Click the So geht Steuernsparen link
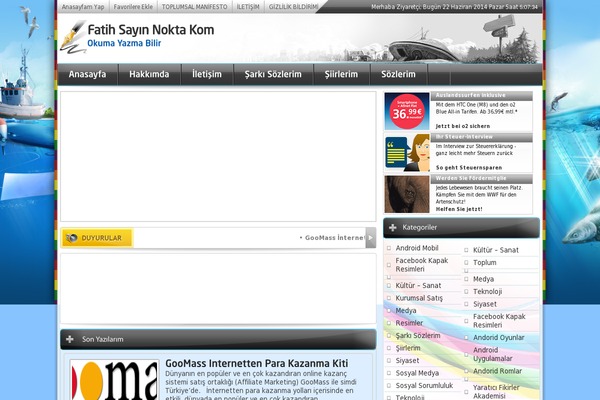The width and height of the screenshot is (600, 400). [469, 168]
